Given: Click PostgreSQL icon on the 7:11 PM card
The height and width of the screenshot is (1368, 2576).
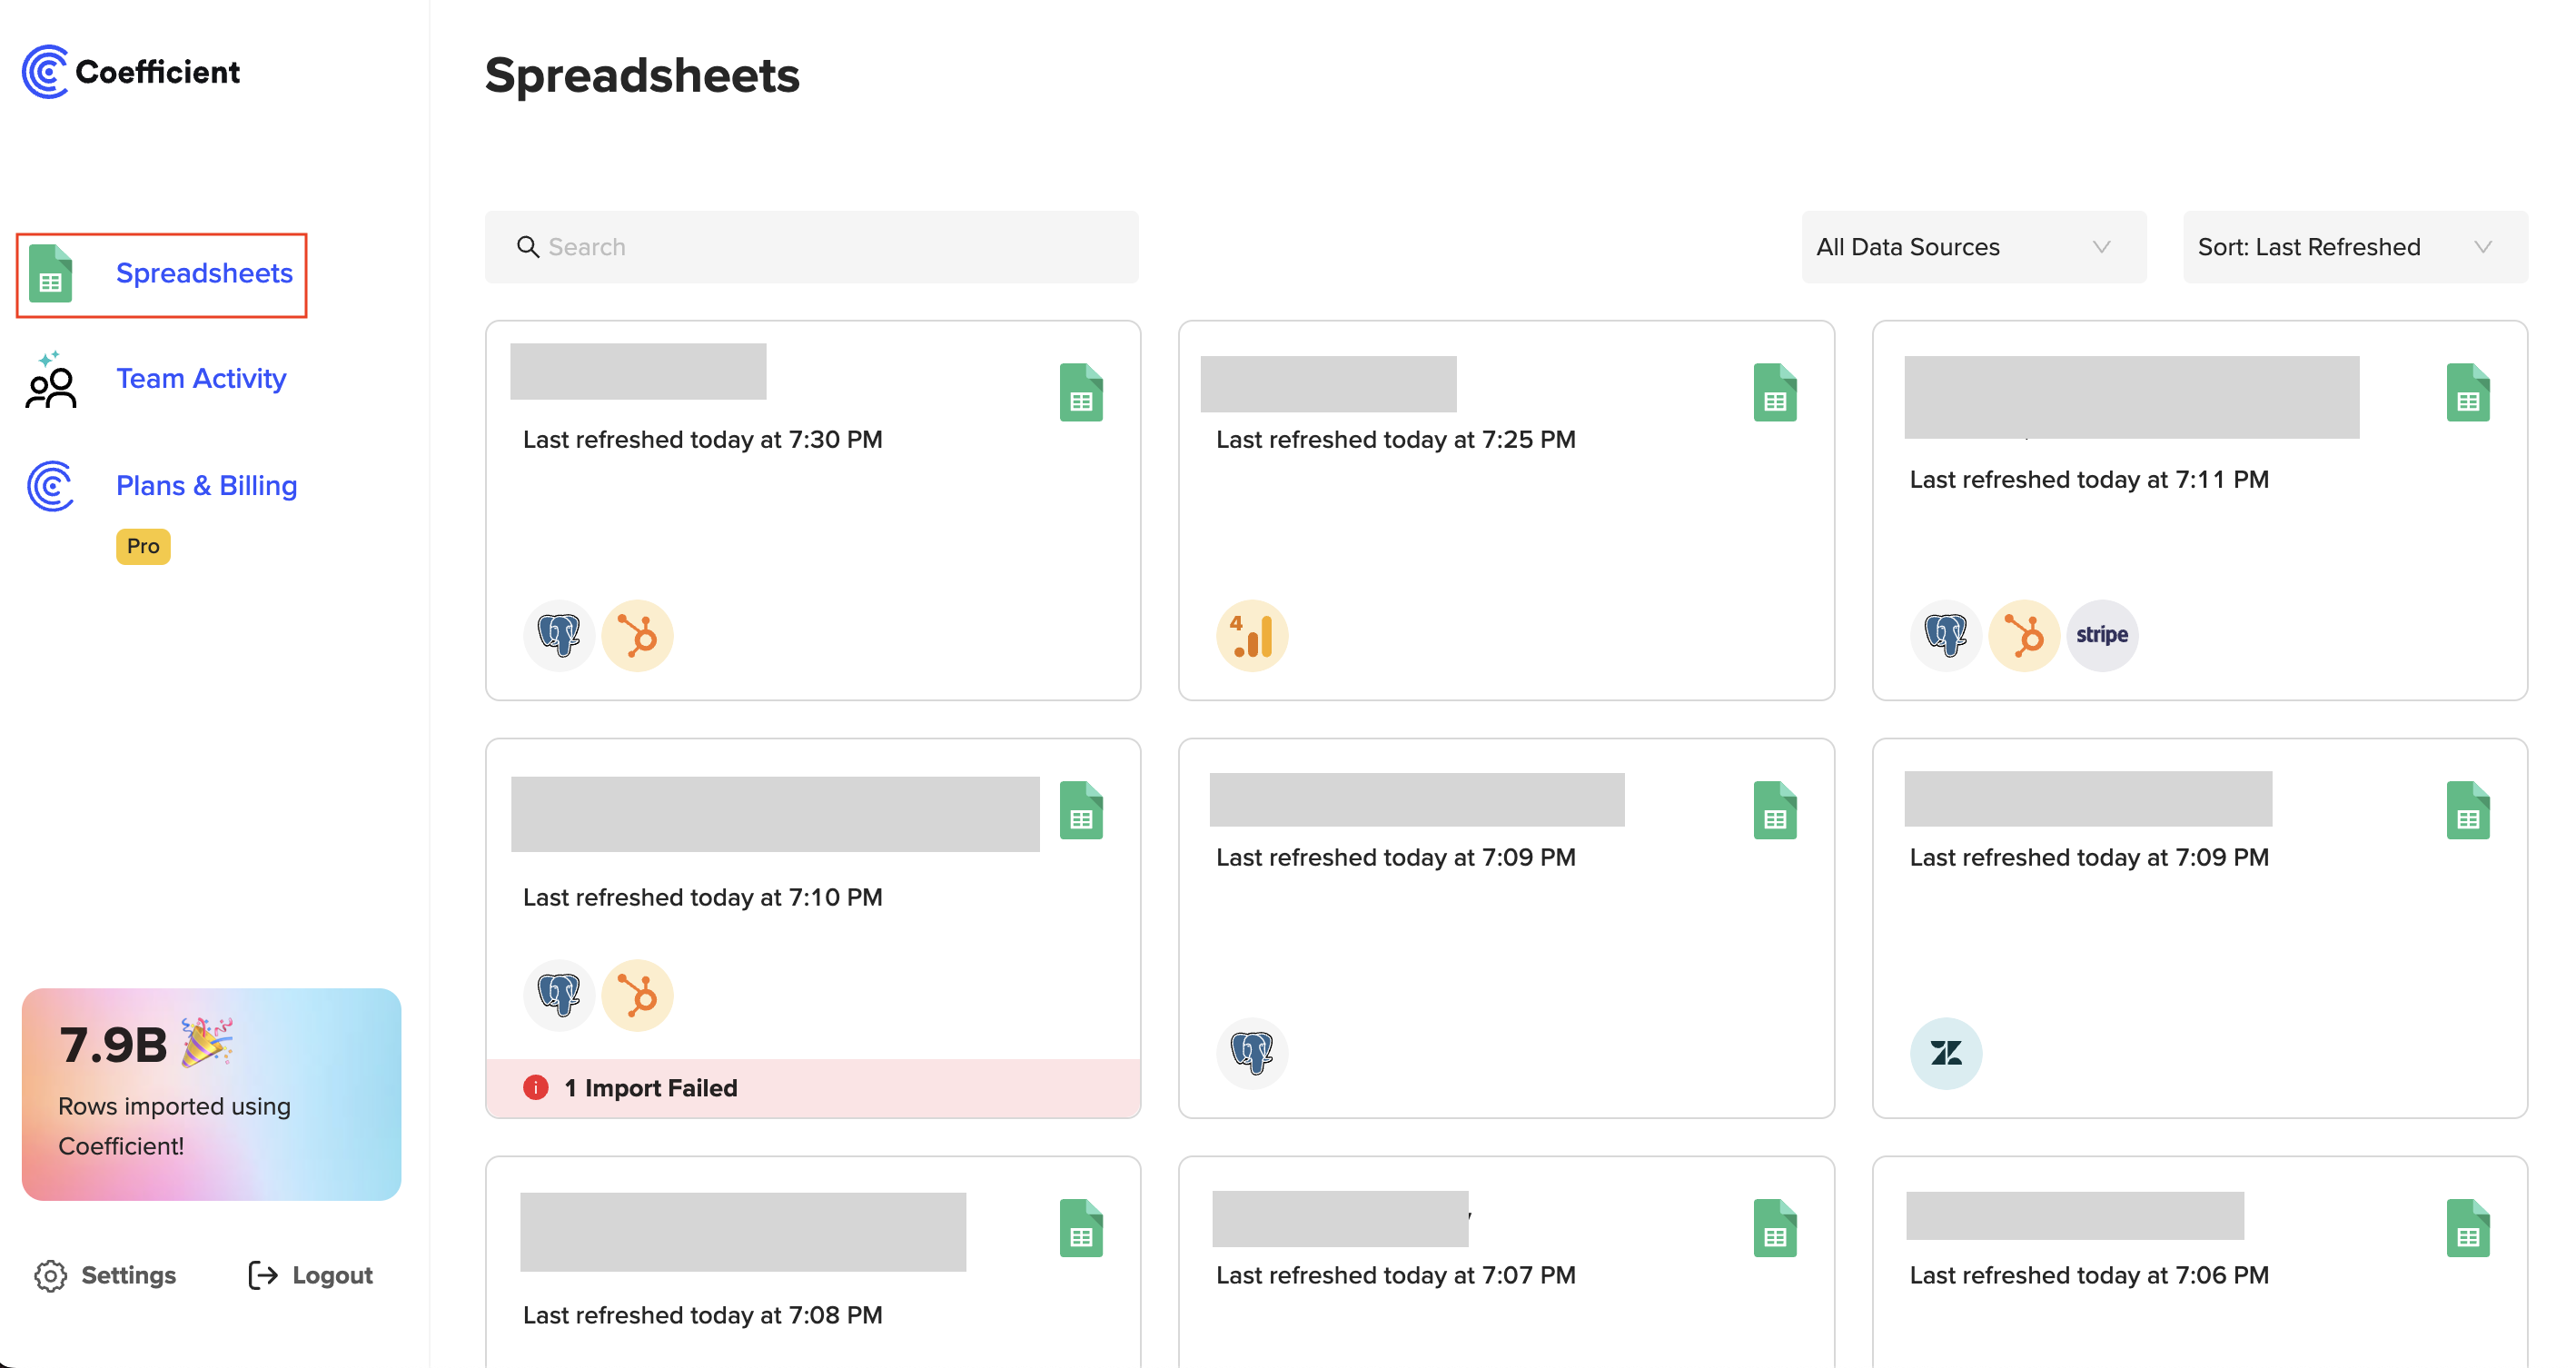Looking at the screenshot, I should click(1945, 635).
